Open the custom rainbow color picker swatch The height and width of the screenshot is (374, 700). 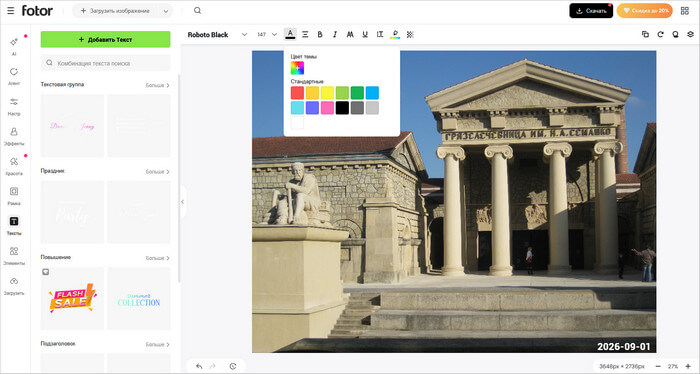click(x=297, y=68)
